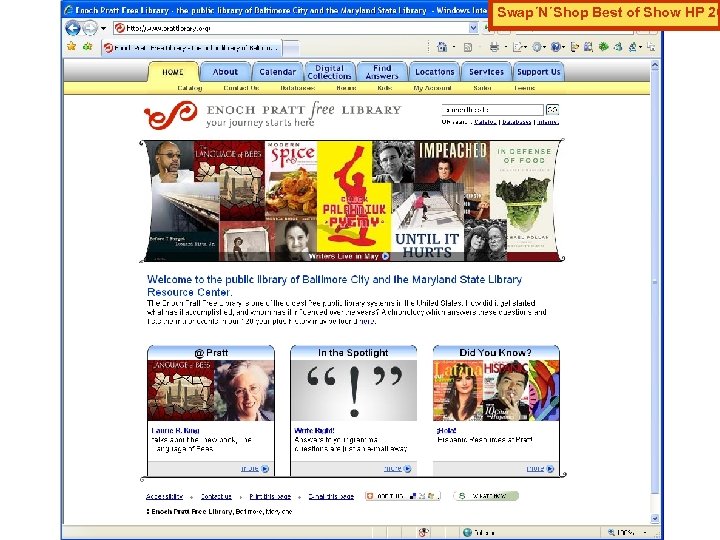720x540 pixels.
Task: Click the more arrow in Did You Know panel
Action: (550, 469)
